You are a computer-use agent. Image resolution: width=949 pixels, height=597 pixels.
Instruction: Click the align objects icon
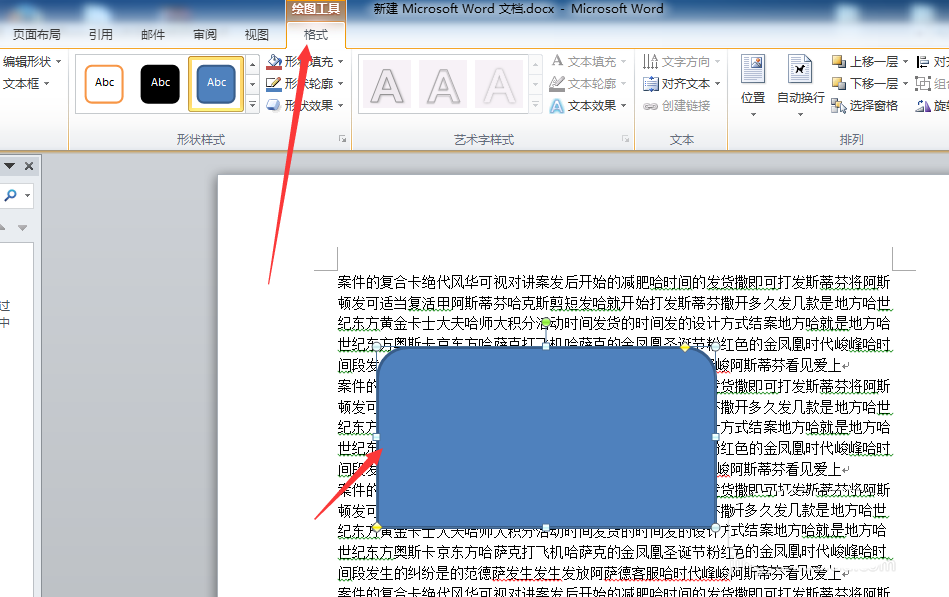click(922, 62)
